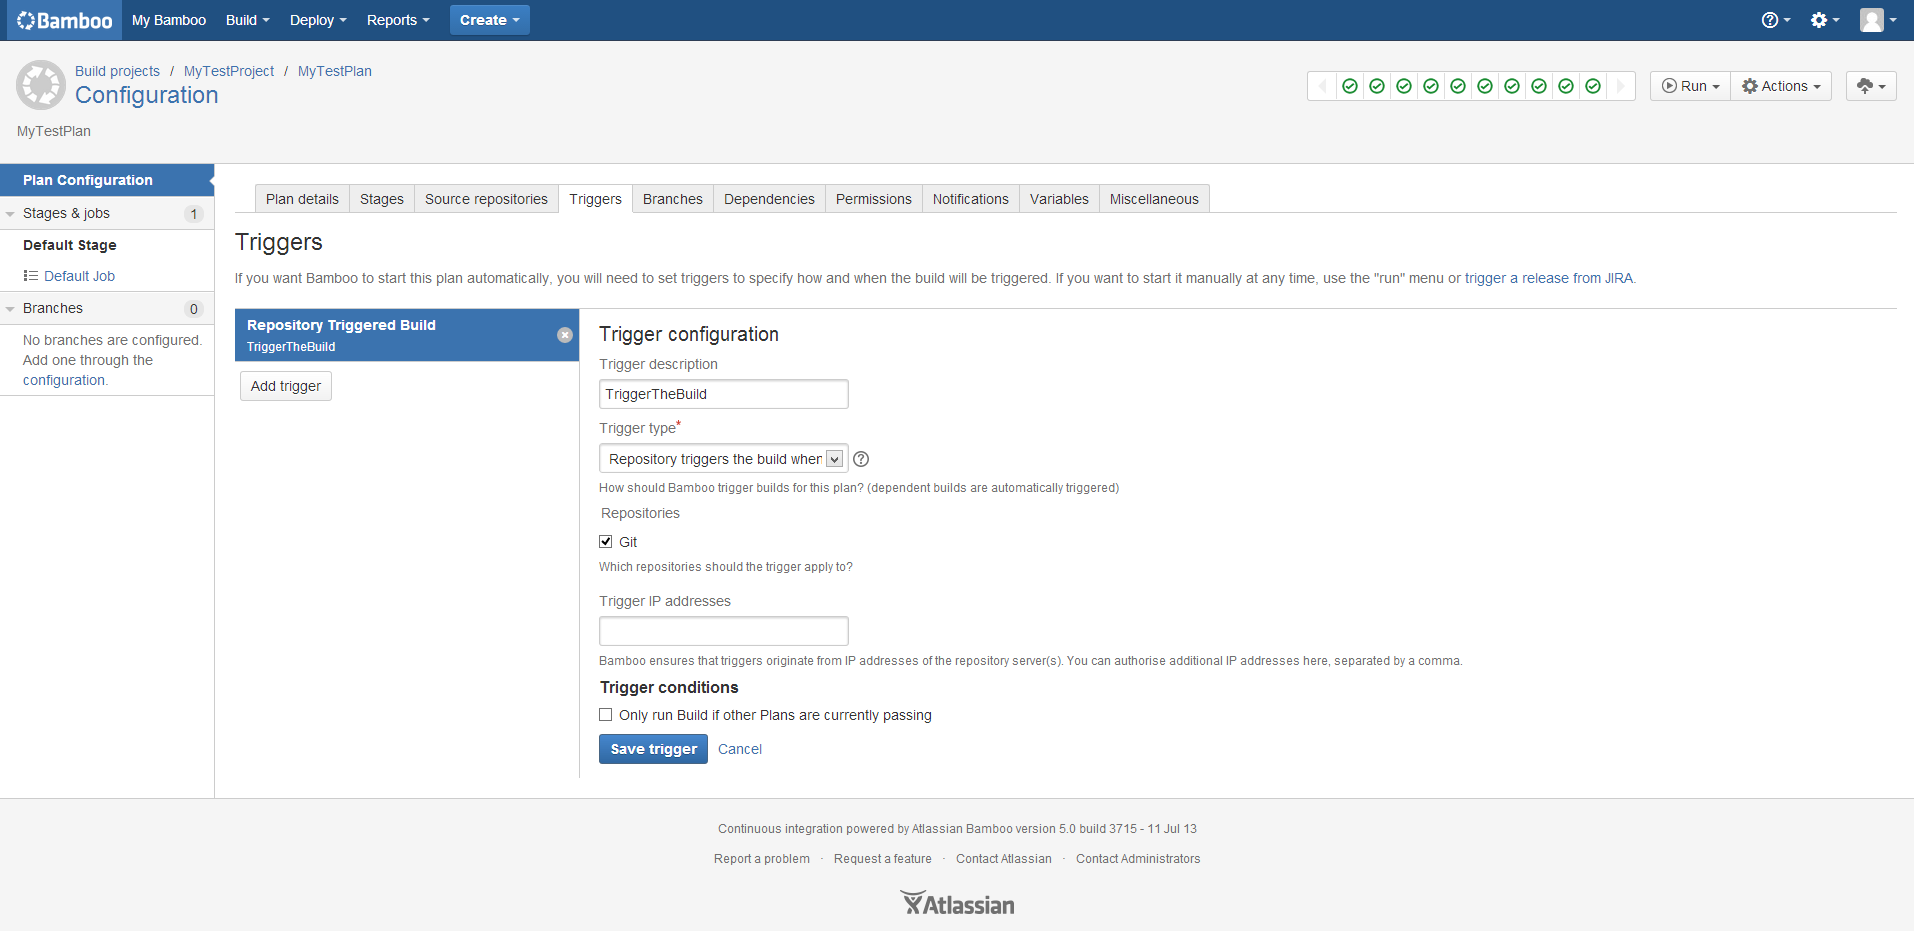Go to the Dependencies tab
Image resolution: width=1914 pixels, height=931 pixels.
pos(769,199)
